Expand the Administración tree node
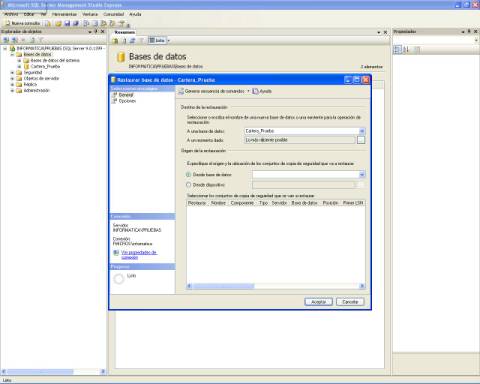This screenshot has width=480, height=384. [12, 90]
